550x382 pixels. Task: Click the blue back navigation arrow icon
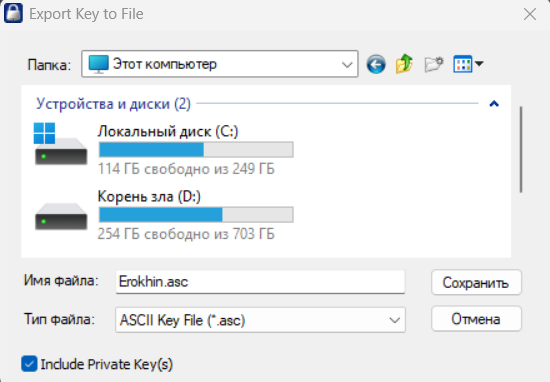[376, 64]
